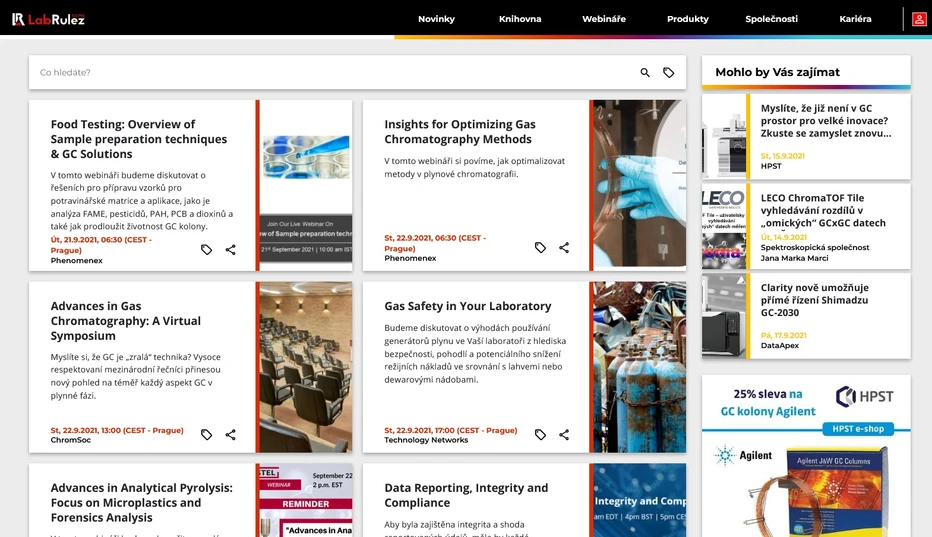
Task: Tag icon on Advances in Gas Chromatography card
Action: pyautogui.click(x=206, y=435)
